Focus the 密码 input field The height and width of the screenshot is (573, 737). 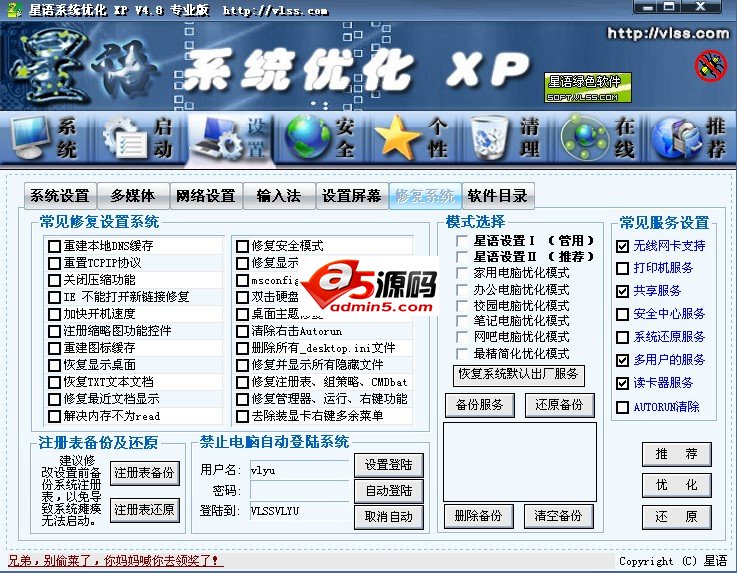(299, 491)
